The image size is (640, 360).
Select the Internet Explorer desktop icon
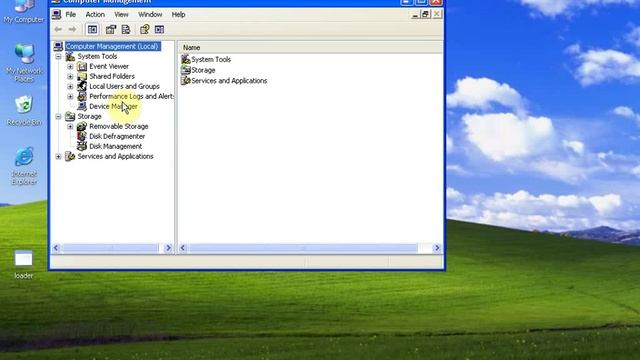24,166
